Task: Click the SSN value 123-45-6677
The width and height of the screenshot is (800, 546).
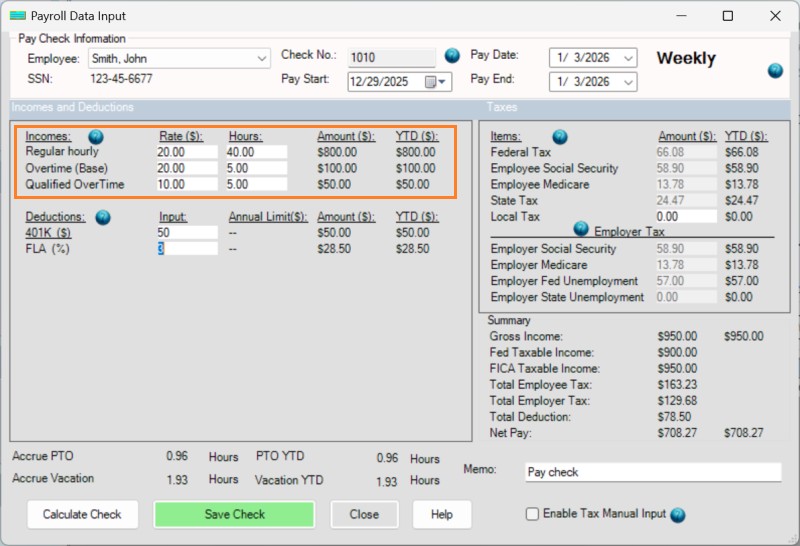Action: 121,79
